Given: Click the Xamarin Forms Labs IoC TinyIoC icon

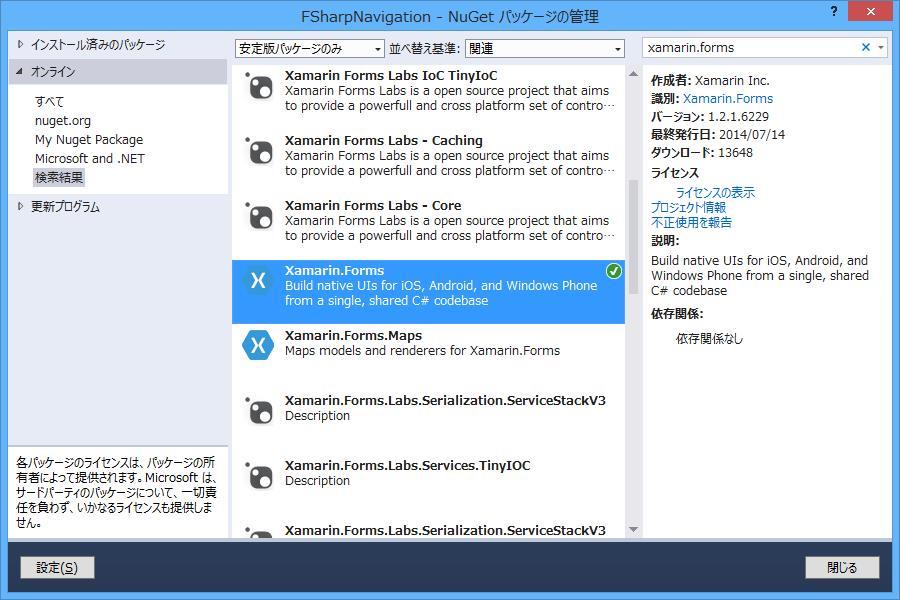Looking at the screenshot, I should pyautogui.click(x=259, y=87).
